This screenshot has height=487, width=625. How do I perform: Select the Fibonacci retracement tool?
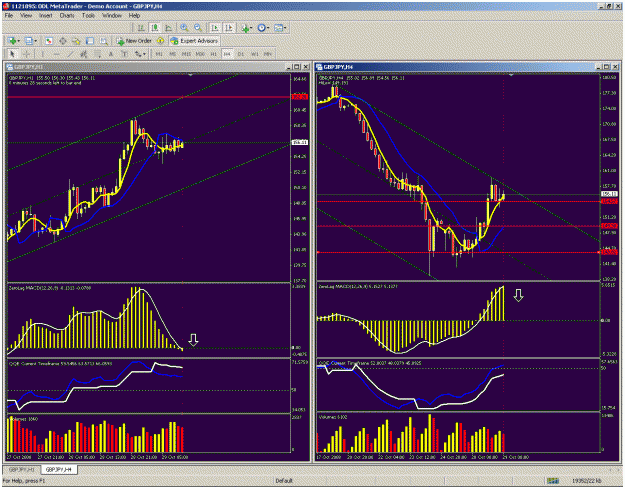[x=97, y=54]
